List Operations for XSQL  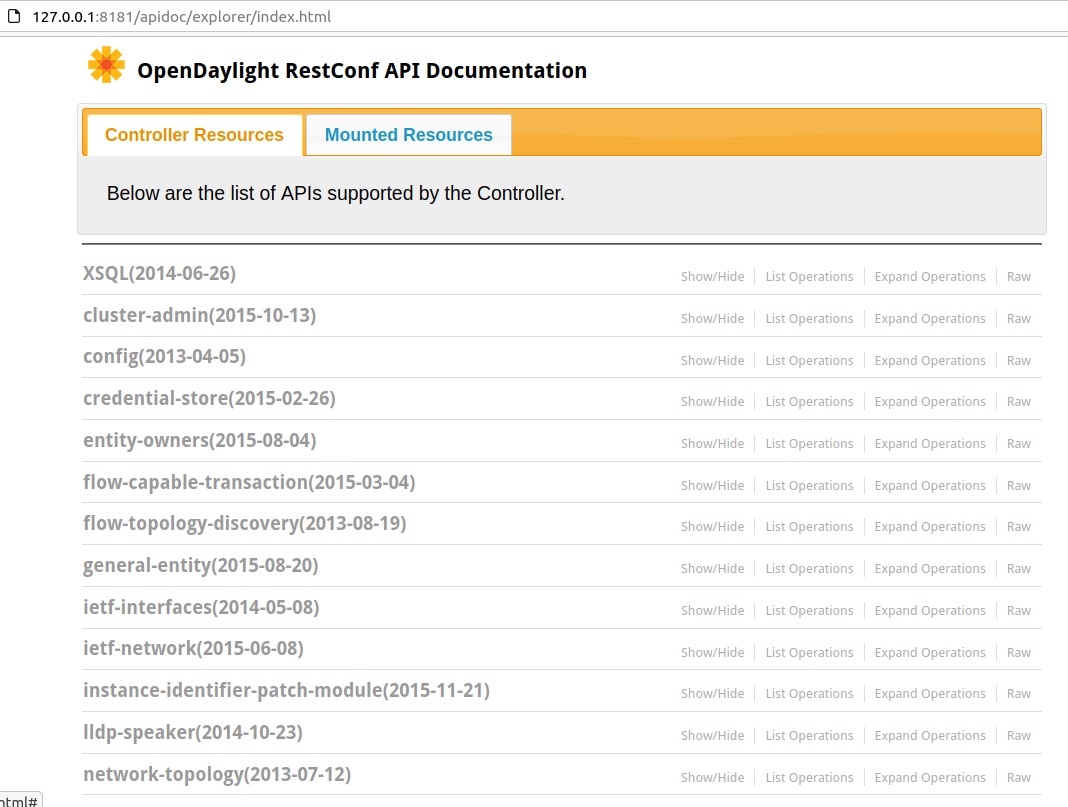[x=809, y=276]
